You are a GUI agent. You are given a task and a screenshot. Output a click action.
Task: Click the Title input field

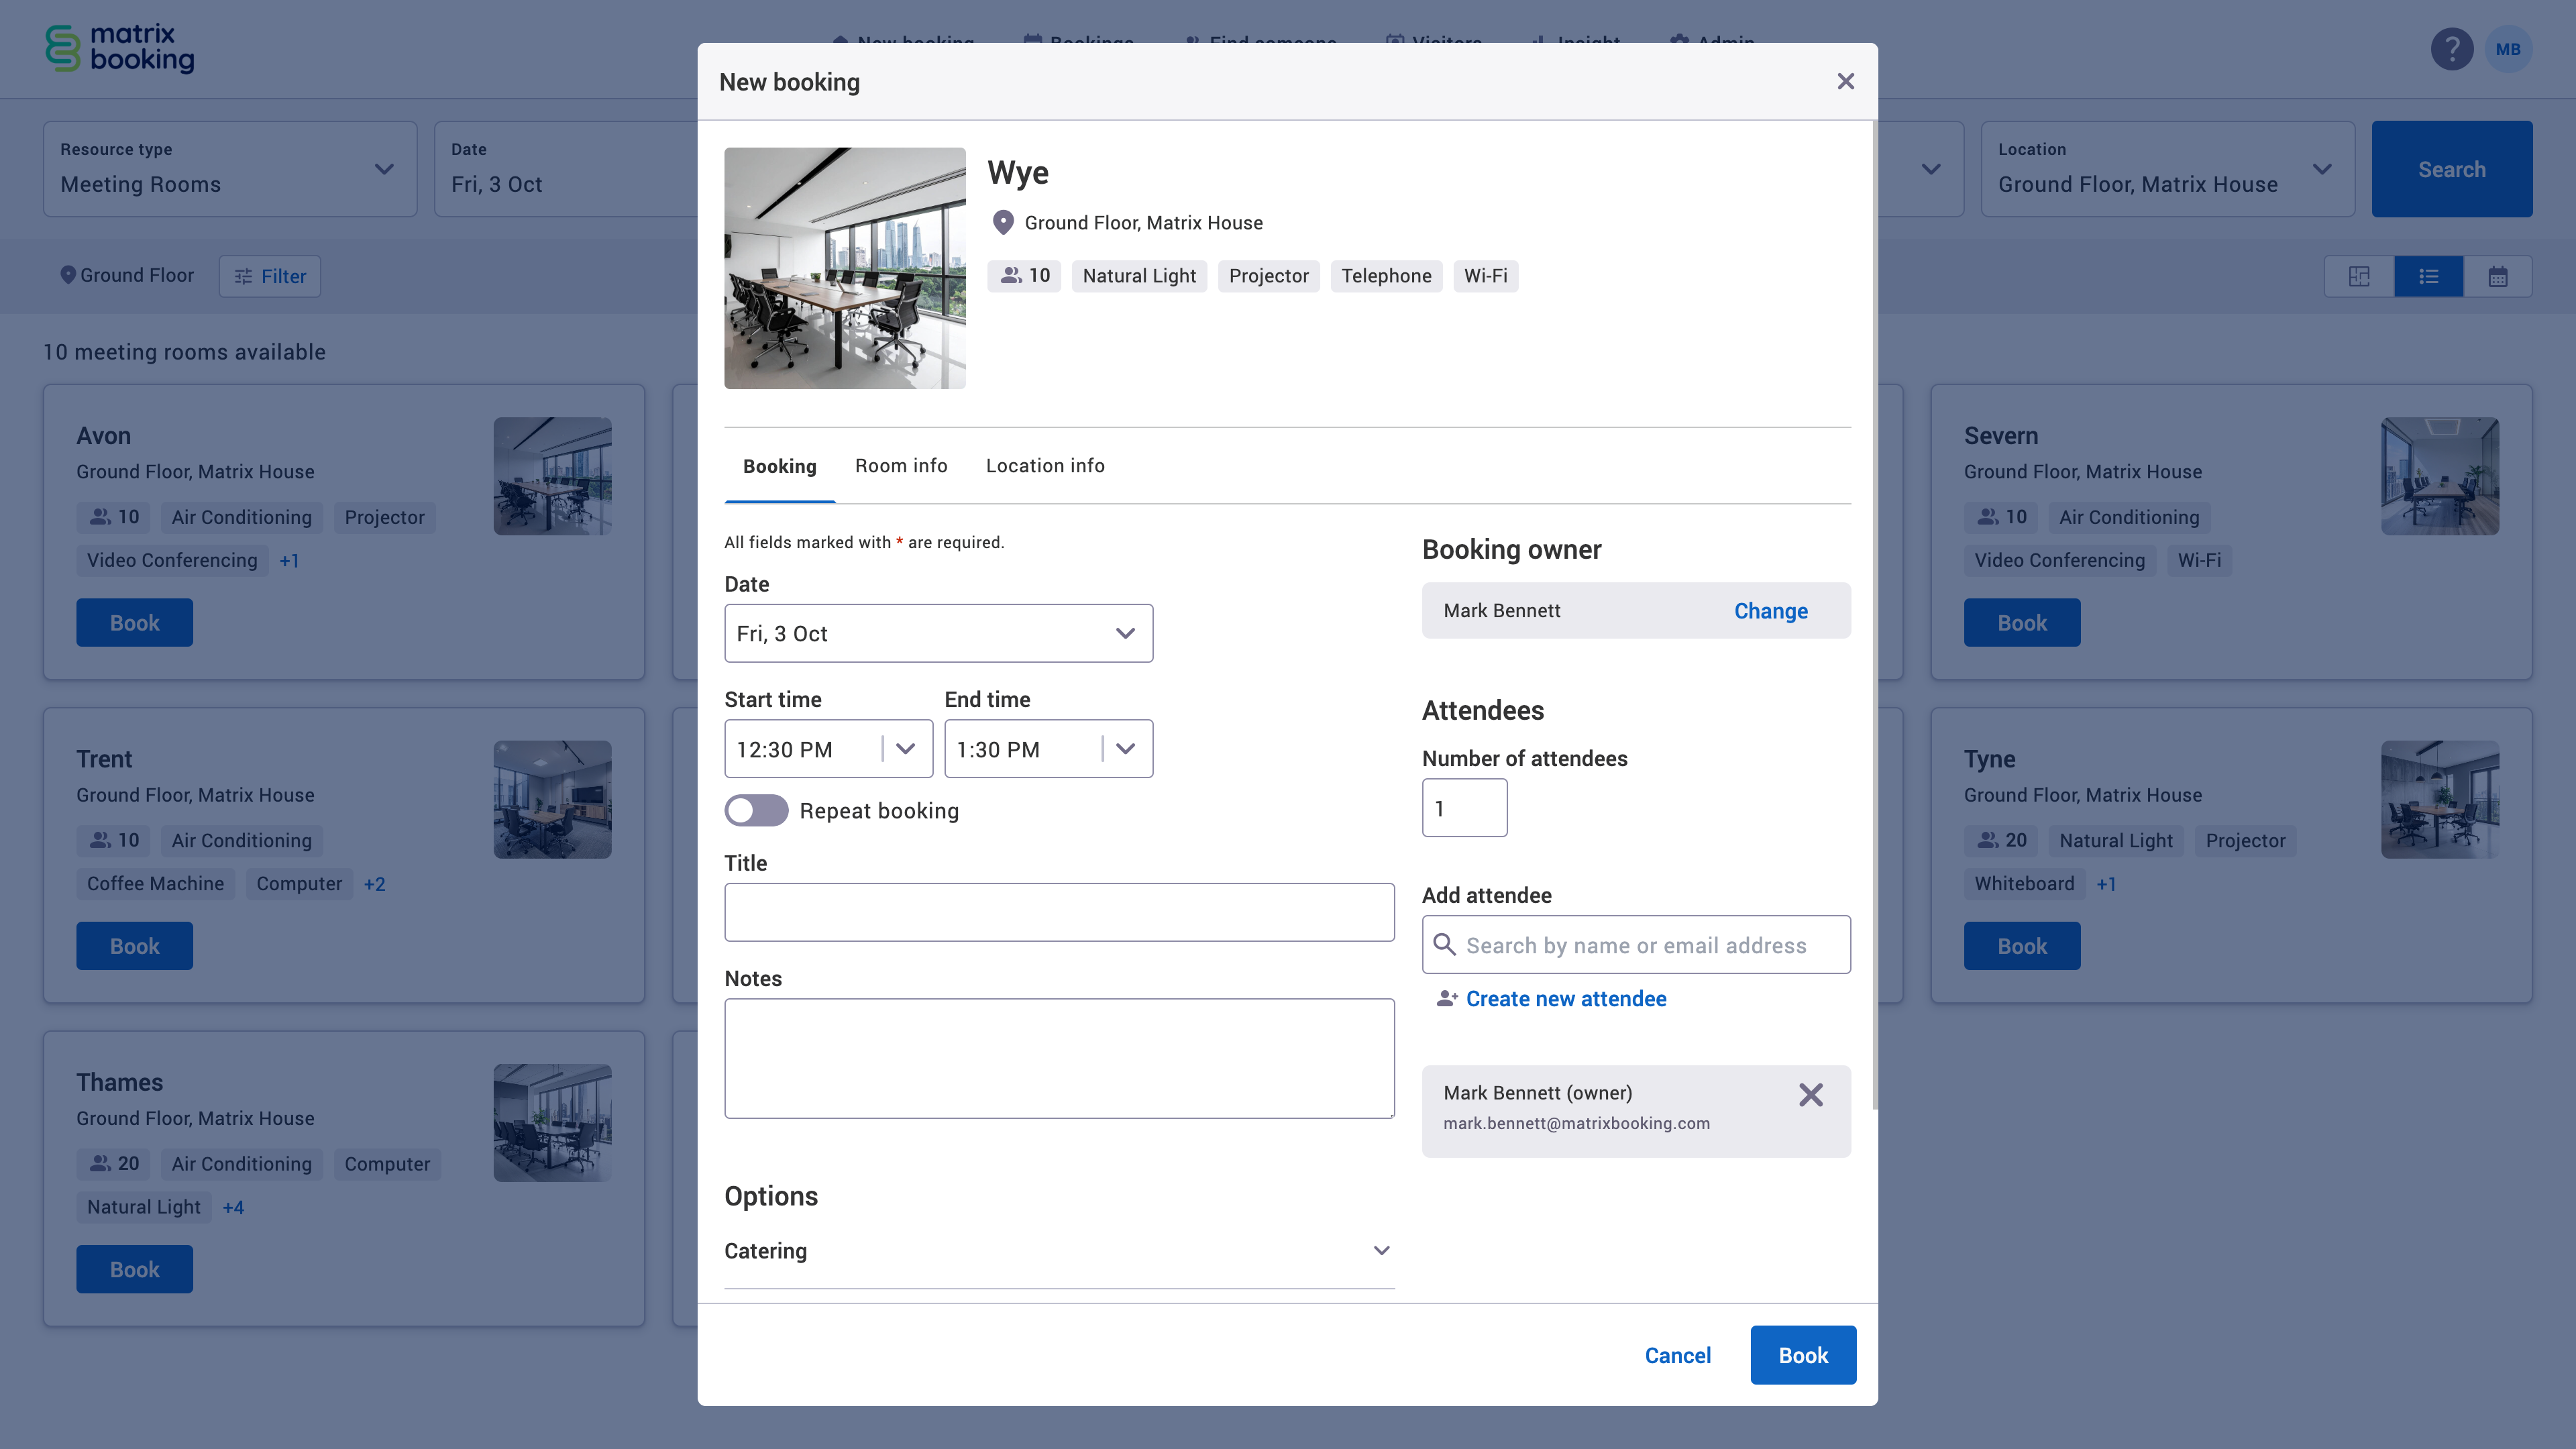[1058, 912]
